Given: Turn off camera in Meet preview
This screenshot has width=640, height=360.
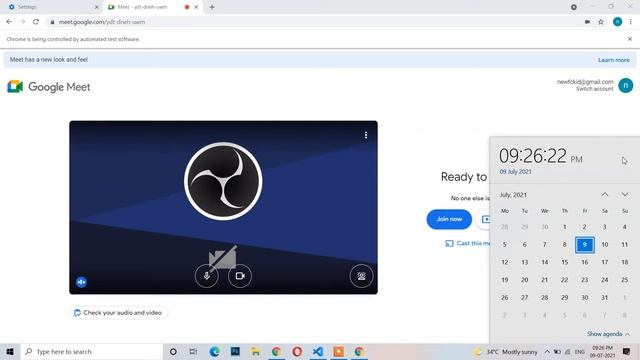Looking at the screenshot, I should click(x=240, y=276).
